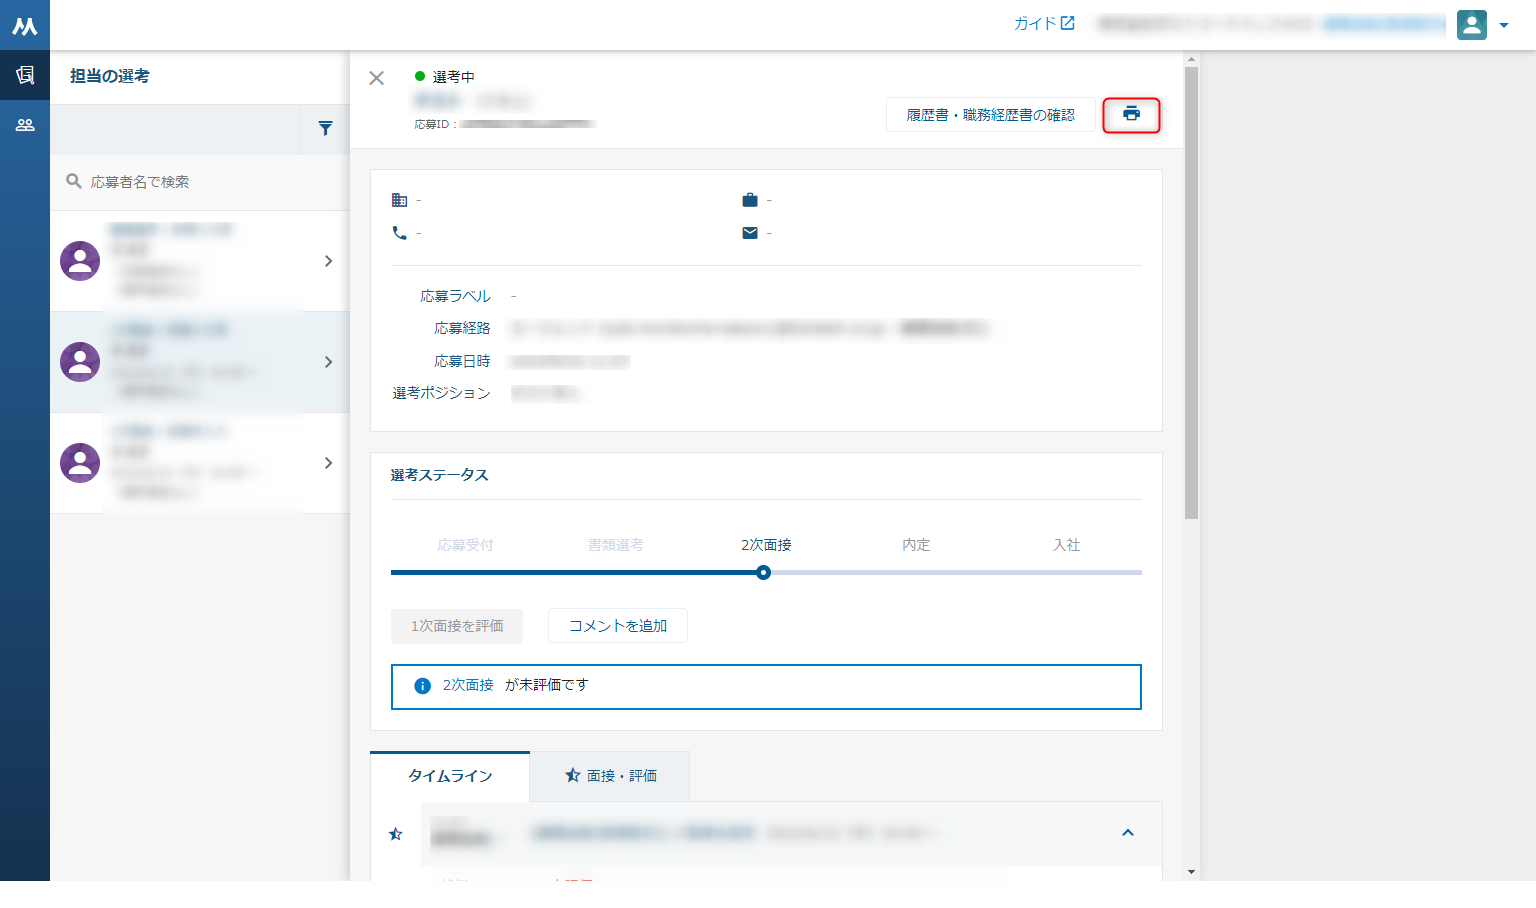This screenshot has width=1536, height=908.
Task: Open 履歴書・職務経歴書の確認 button
Action: tap(990, 115)
